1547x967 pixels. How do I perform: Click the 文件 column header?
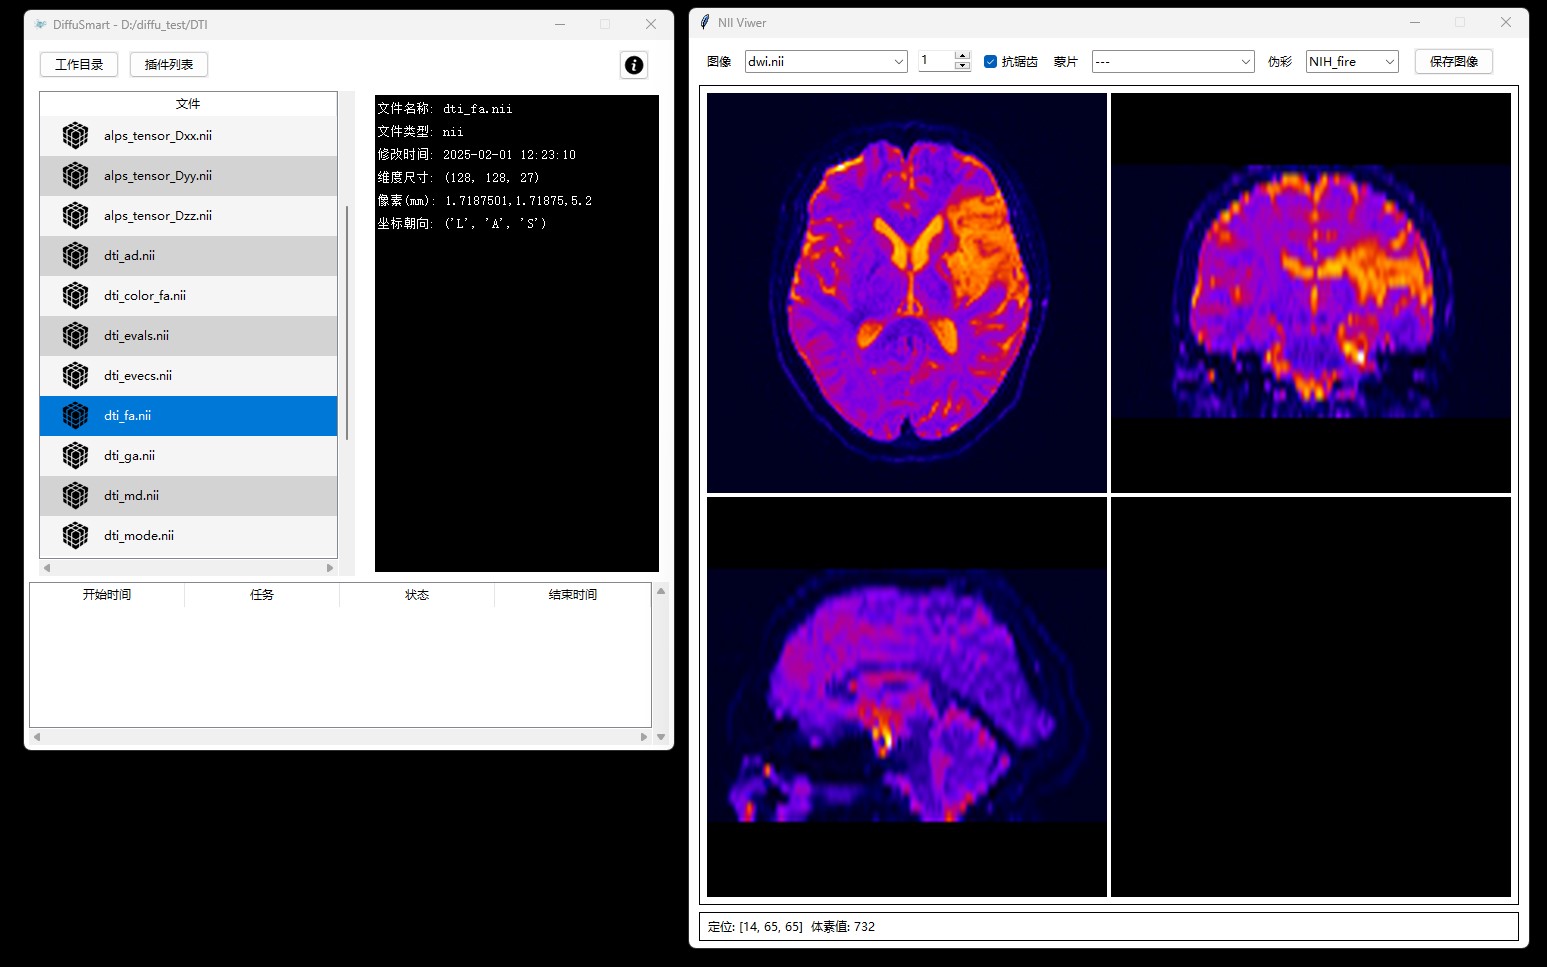(x=188, y=104)
